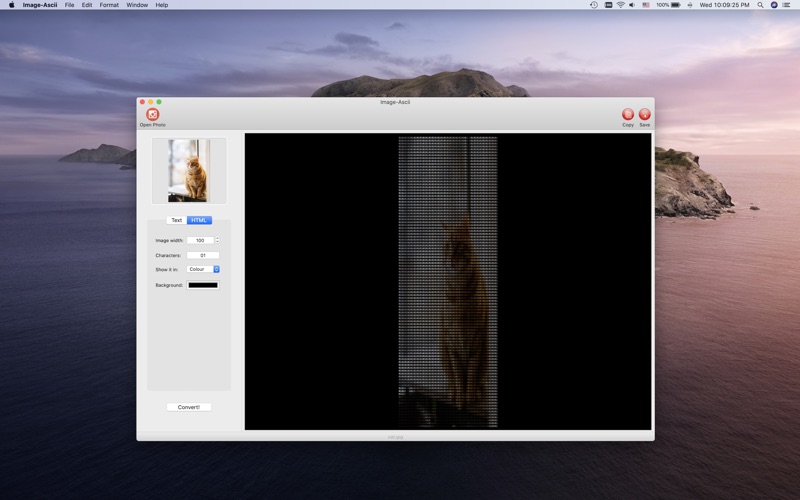The width and height of the screenshot is (800, 500).
Task: Expand the 'Show it in' Colour dropdown
Action: (x=203, y=269)
